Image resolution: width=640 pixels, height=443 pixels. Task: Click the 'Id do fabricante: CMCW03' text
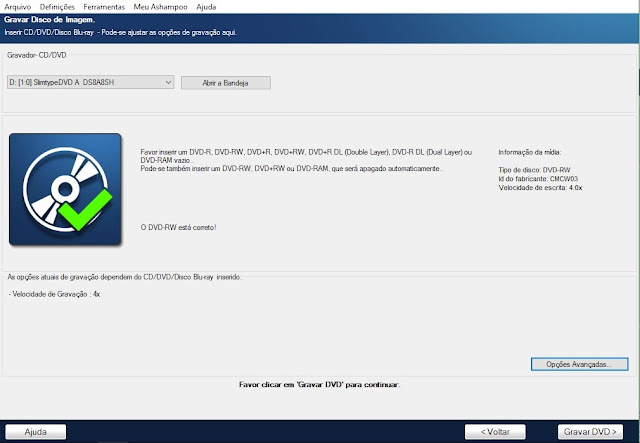click(x=538, y=179)
